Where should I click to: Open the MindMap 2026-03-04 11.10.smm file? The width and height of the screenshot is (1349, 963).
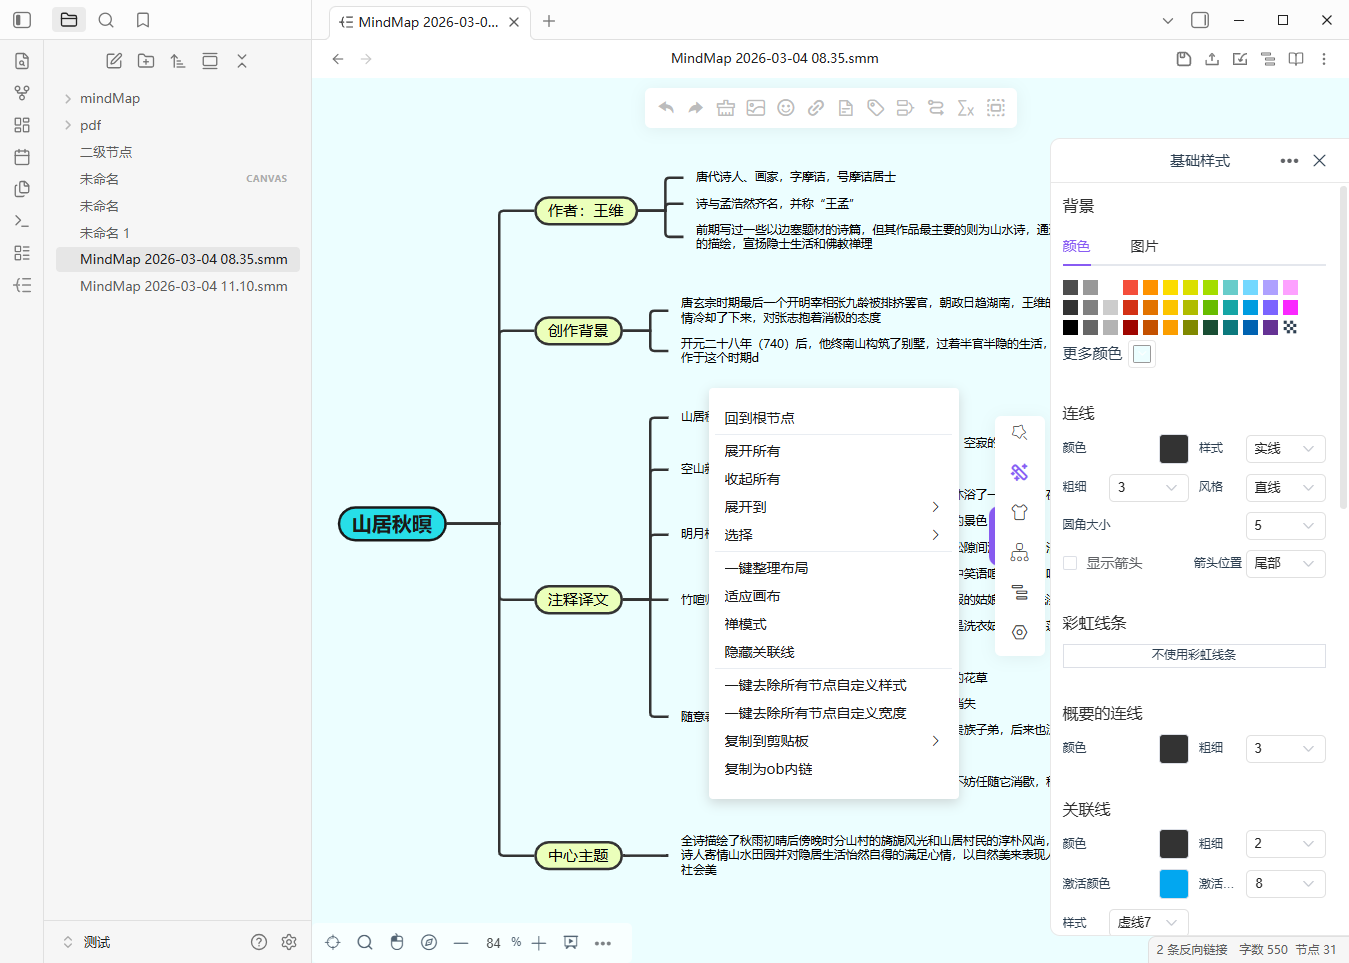click(178, 286)
